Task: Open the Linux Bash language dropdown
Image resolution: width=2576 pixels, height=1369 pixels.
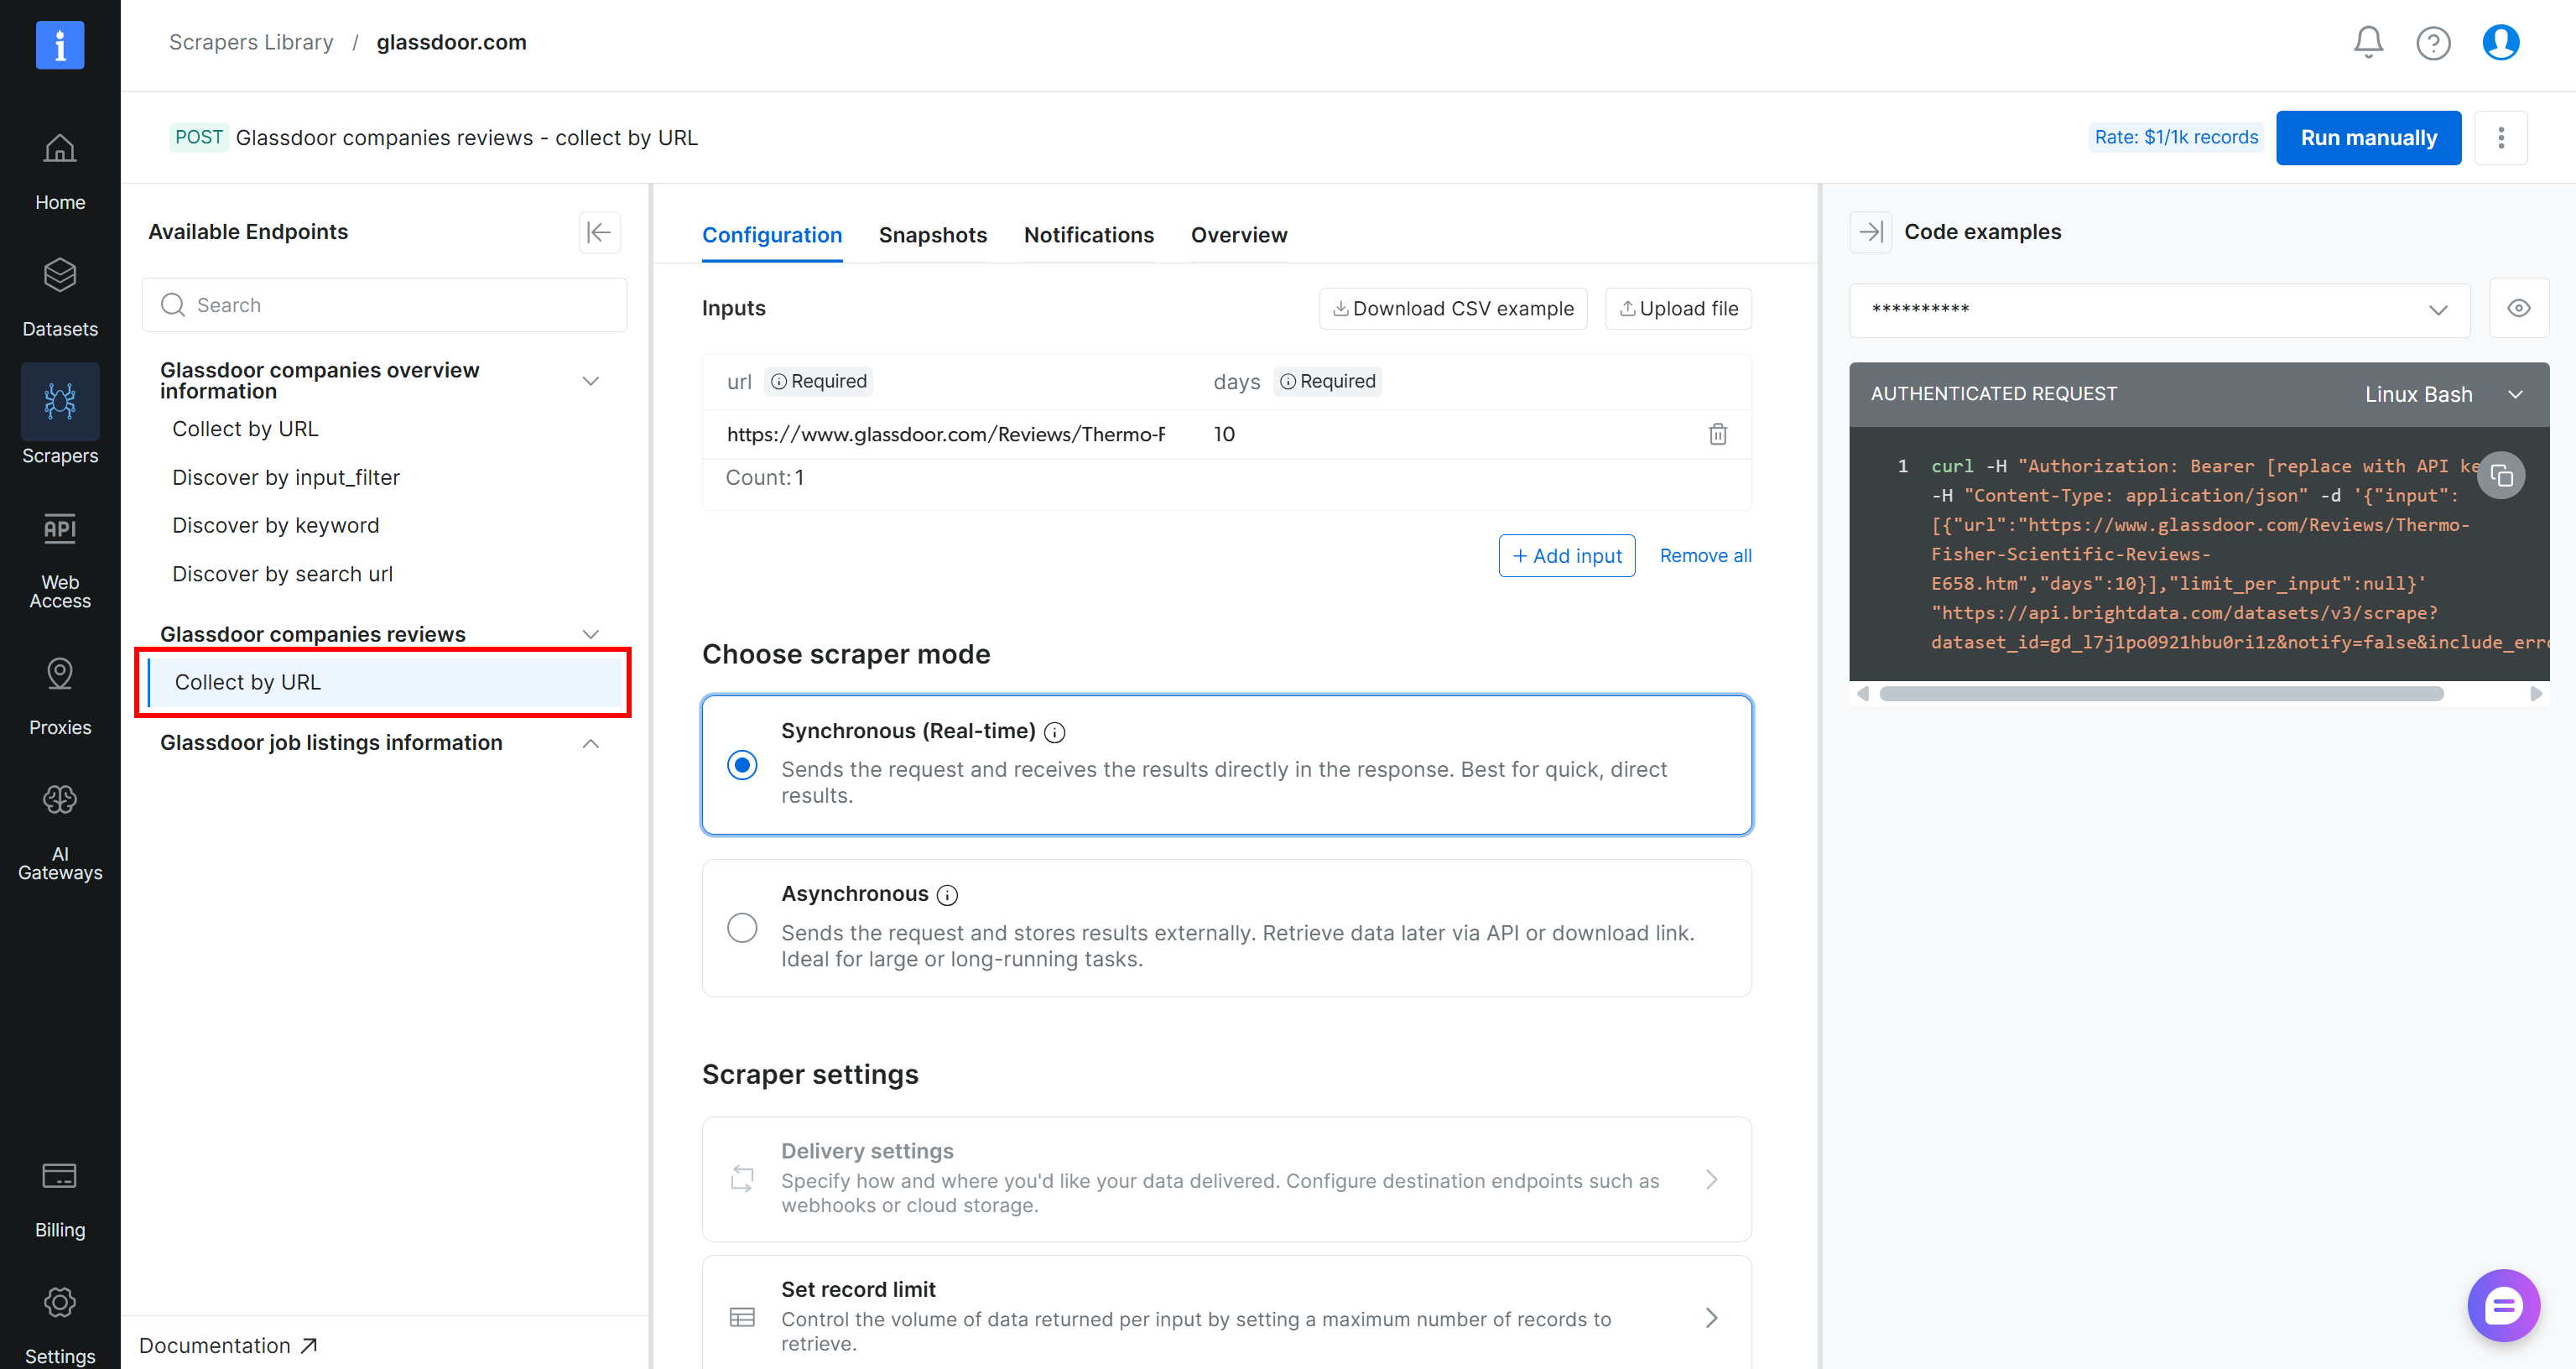Action: click(x=2444, y=394)
